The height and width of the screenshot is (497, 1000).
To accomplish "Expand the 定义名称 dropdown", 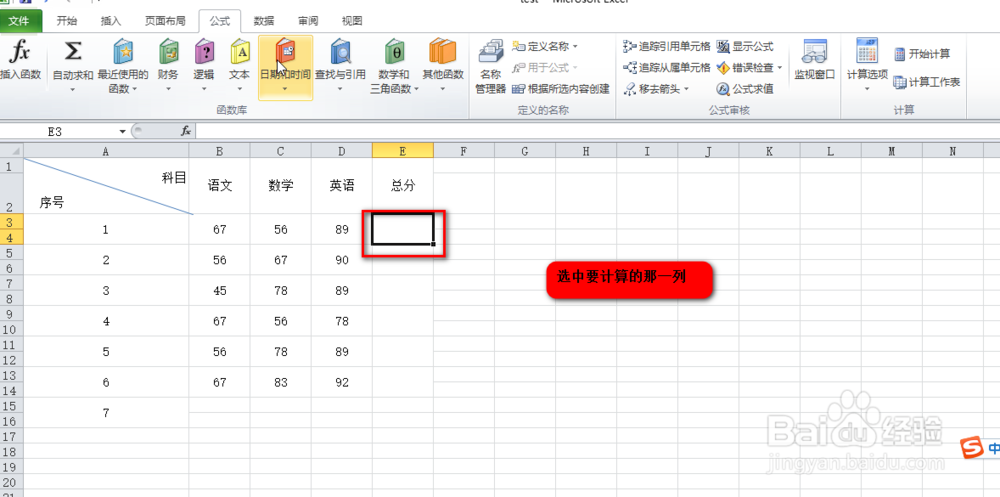I will (575, 47).
